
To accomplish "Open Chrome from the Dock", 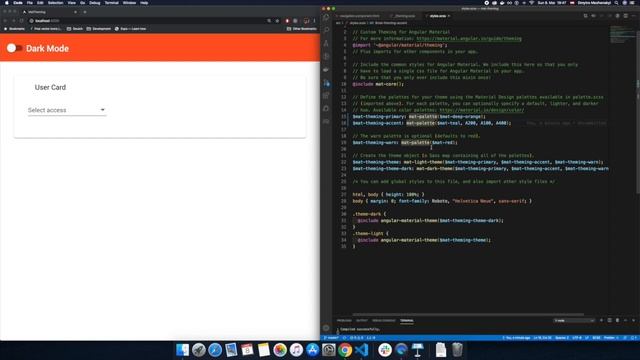I will point(345,350).
